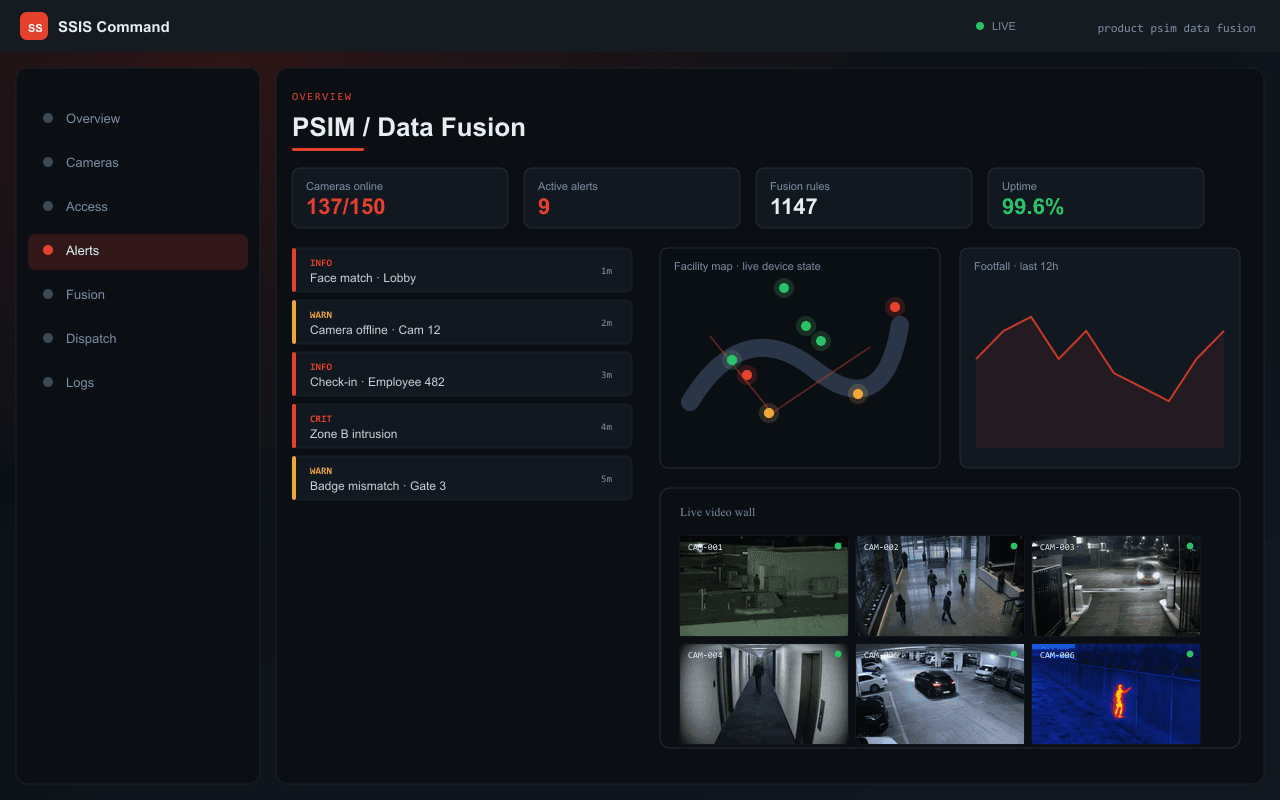The image size is (1280, 800).
Task: Open Badge mismatch · Gate 3 alert
Action: pyautogui.click(x=462, y=478)
